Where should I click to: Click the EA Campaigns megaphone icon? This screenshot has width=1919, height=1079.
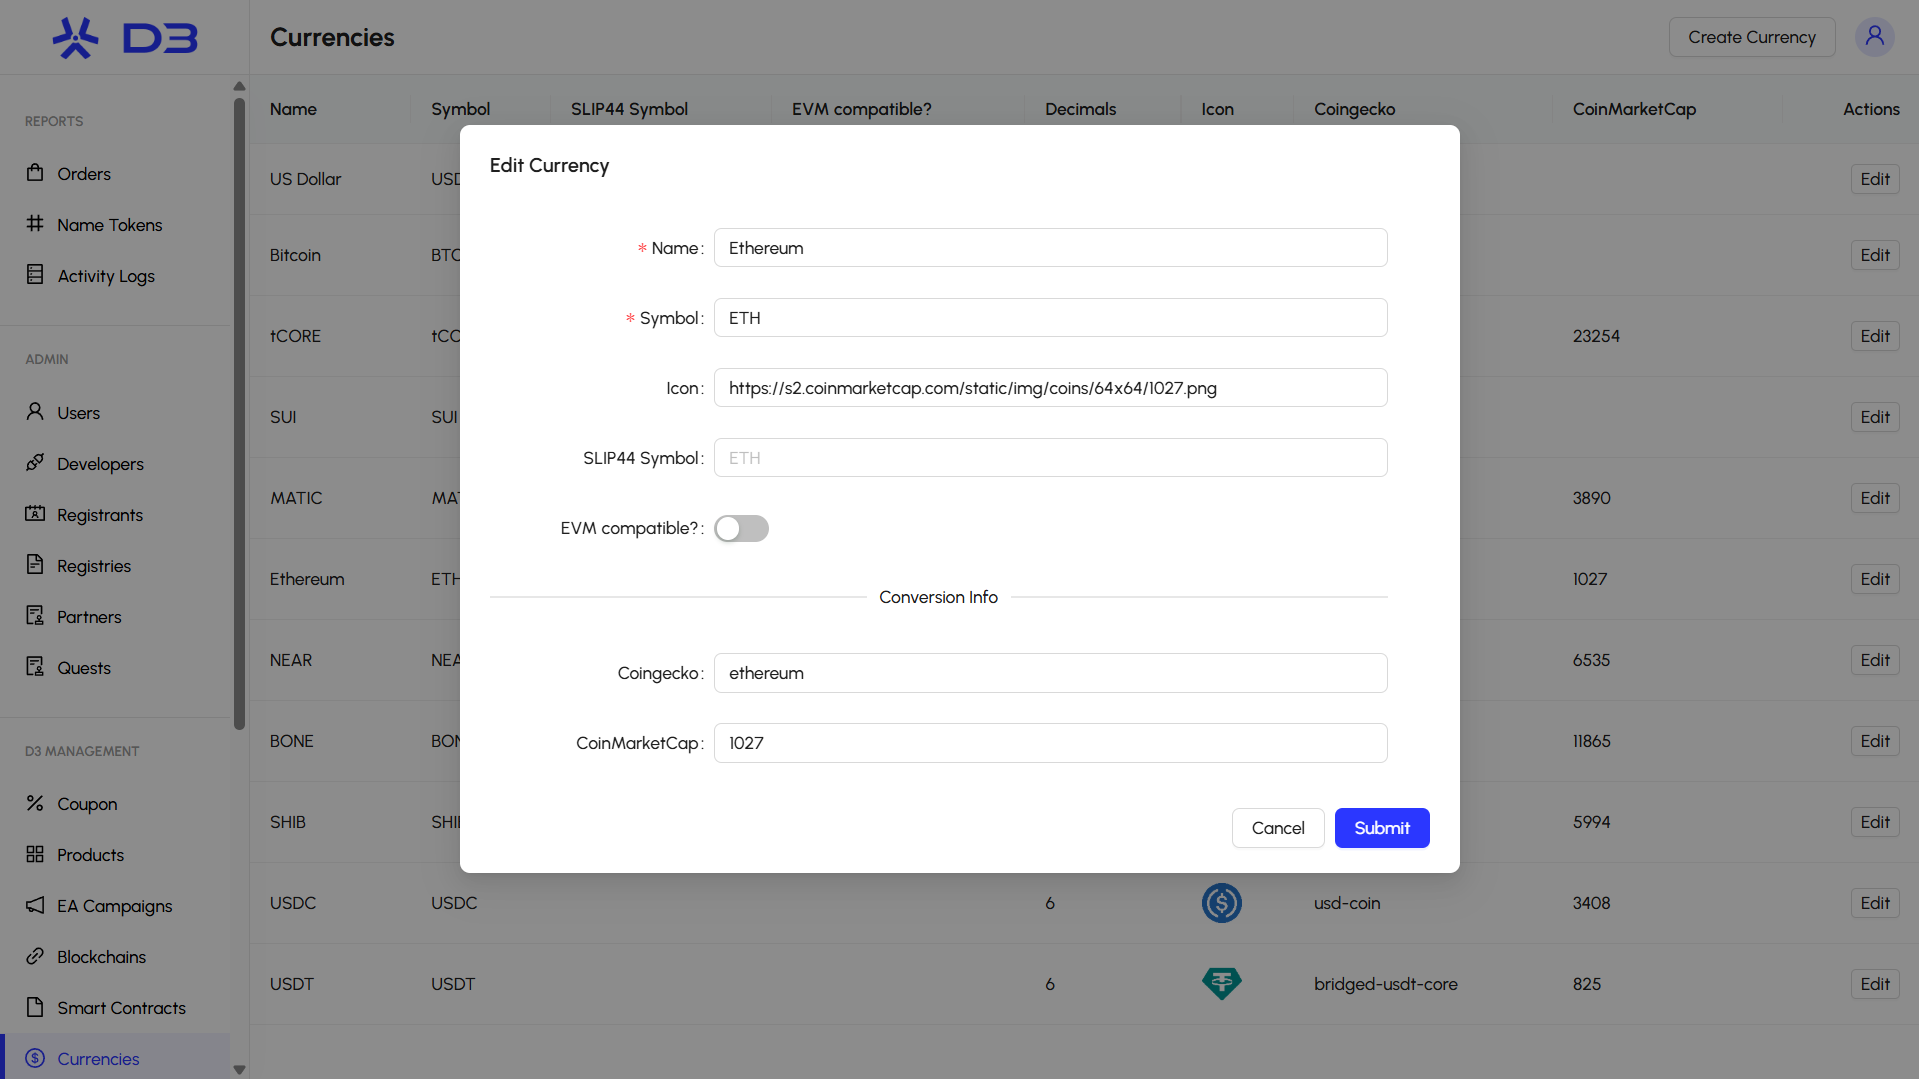pos(35,904)
